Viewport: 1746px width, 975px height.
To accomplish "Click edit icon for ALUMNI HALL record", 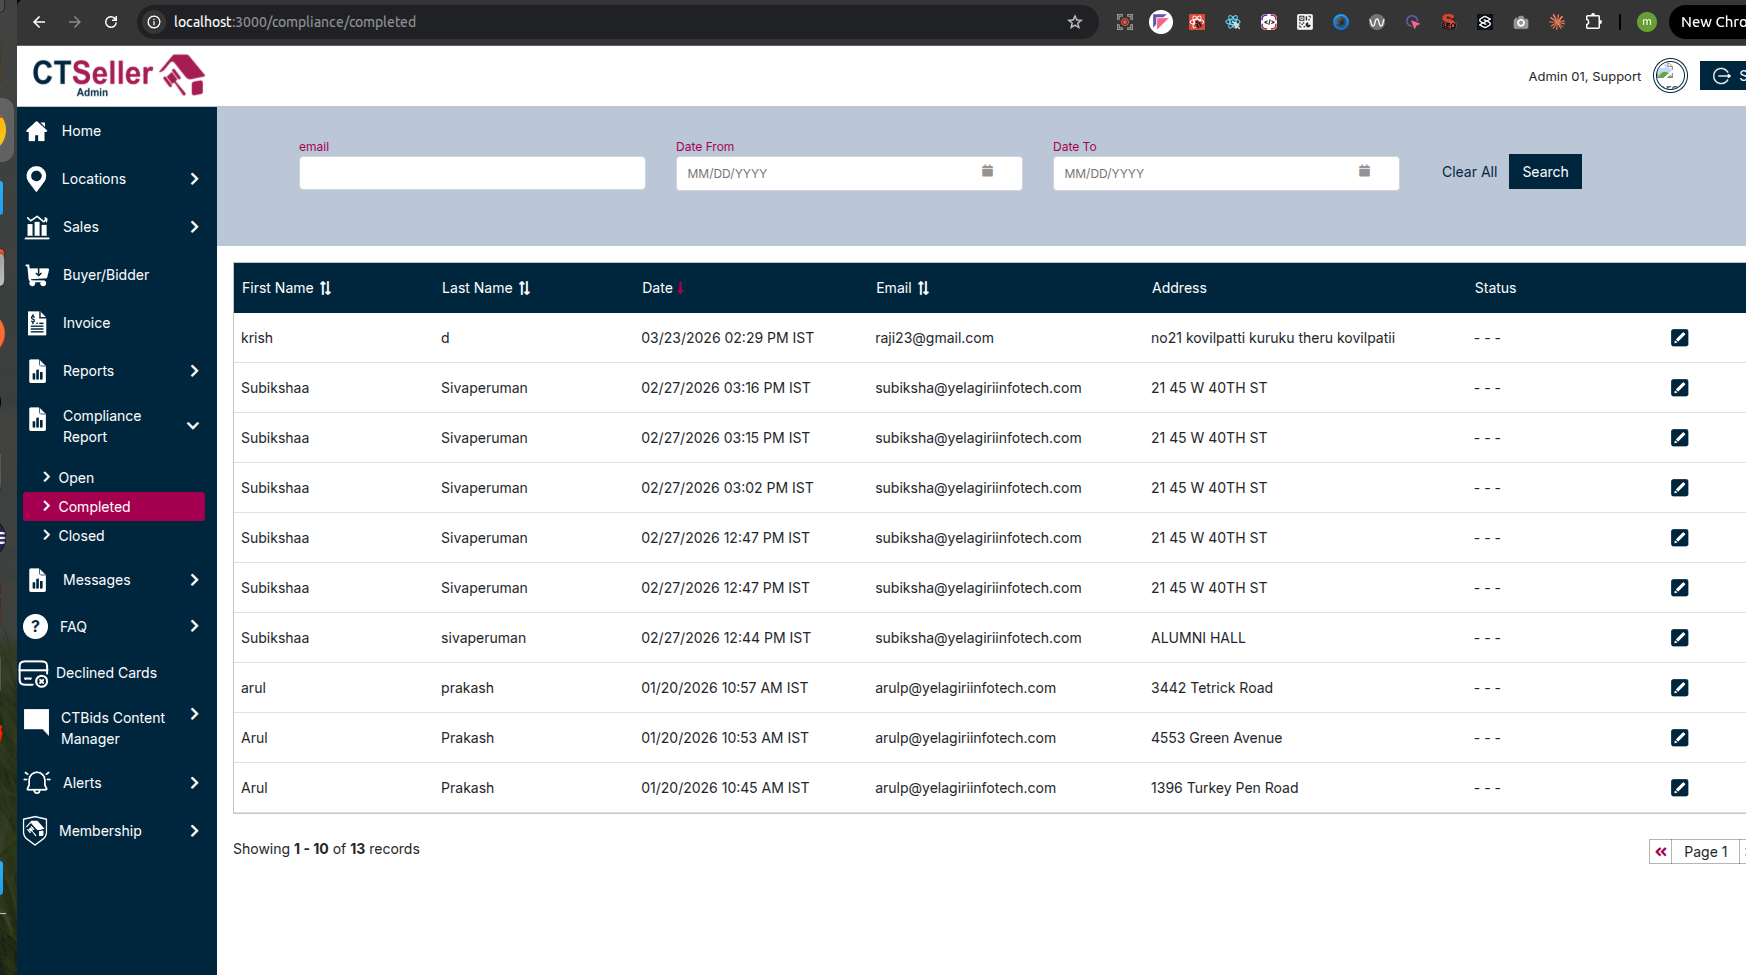I will [x=1679, y=638].
